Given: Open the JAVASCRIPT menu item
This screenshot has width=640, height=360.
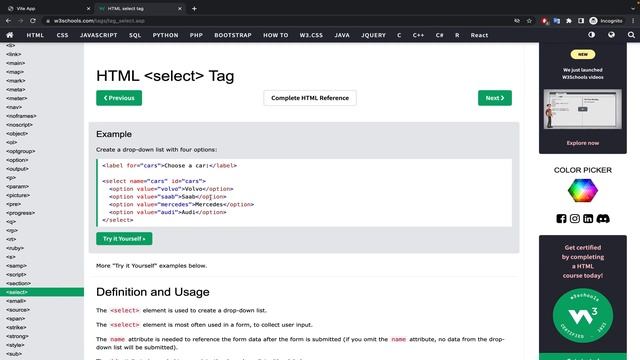Looking at the screenshot, I should pyautogui.click(x=98, y=35).
